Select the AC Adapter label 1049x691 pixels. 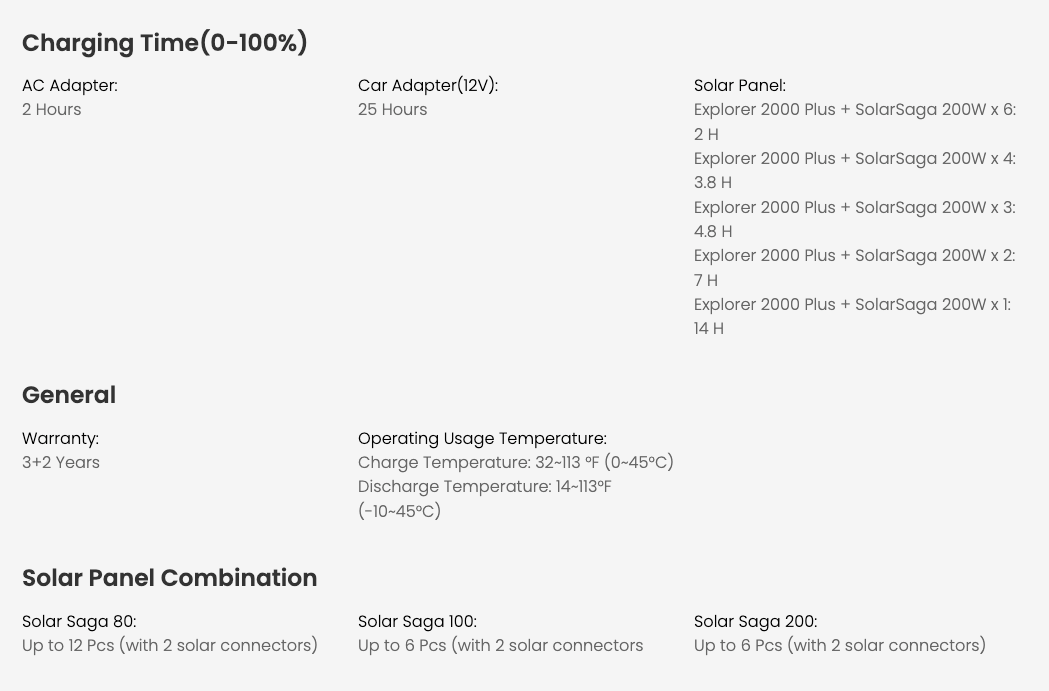pos(70,86)
